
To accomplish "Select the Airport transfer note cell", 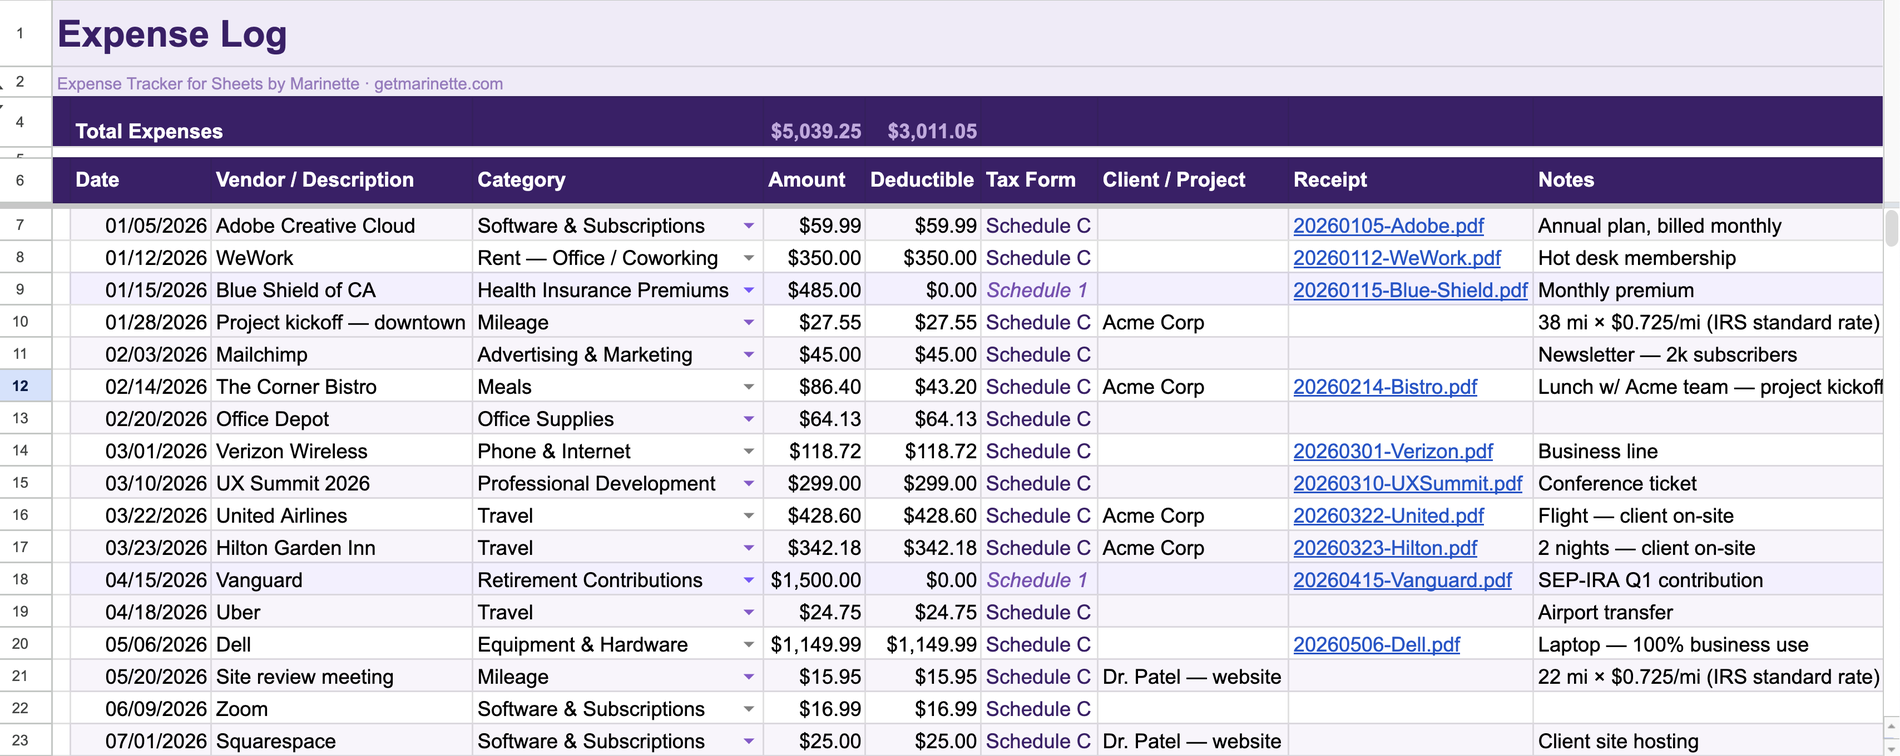I will pos(1708,612).
